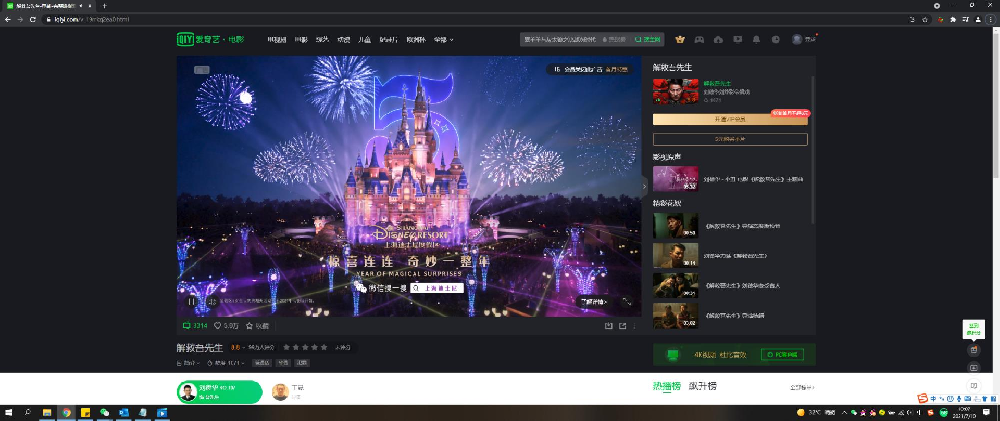
Task: Click the user avatar in header
Action: tap(797, 40)
